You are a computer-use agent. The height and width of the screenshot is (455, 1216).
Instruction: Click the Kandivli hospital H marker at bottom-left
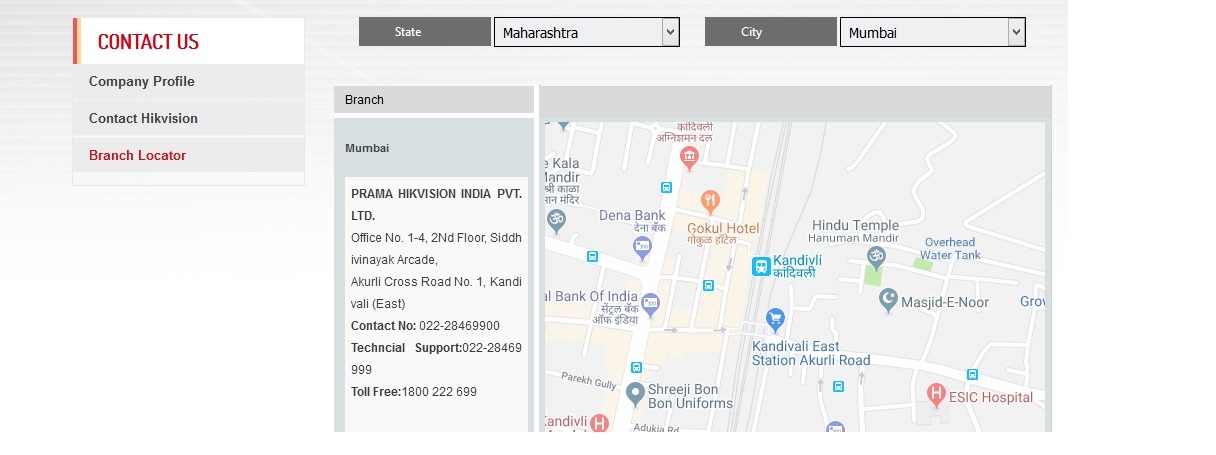point(599,422)
